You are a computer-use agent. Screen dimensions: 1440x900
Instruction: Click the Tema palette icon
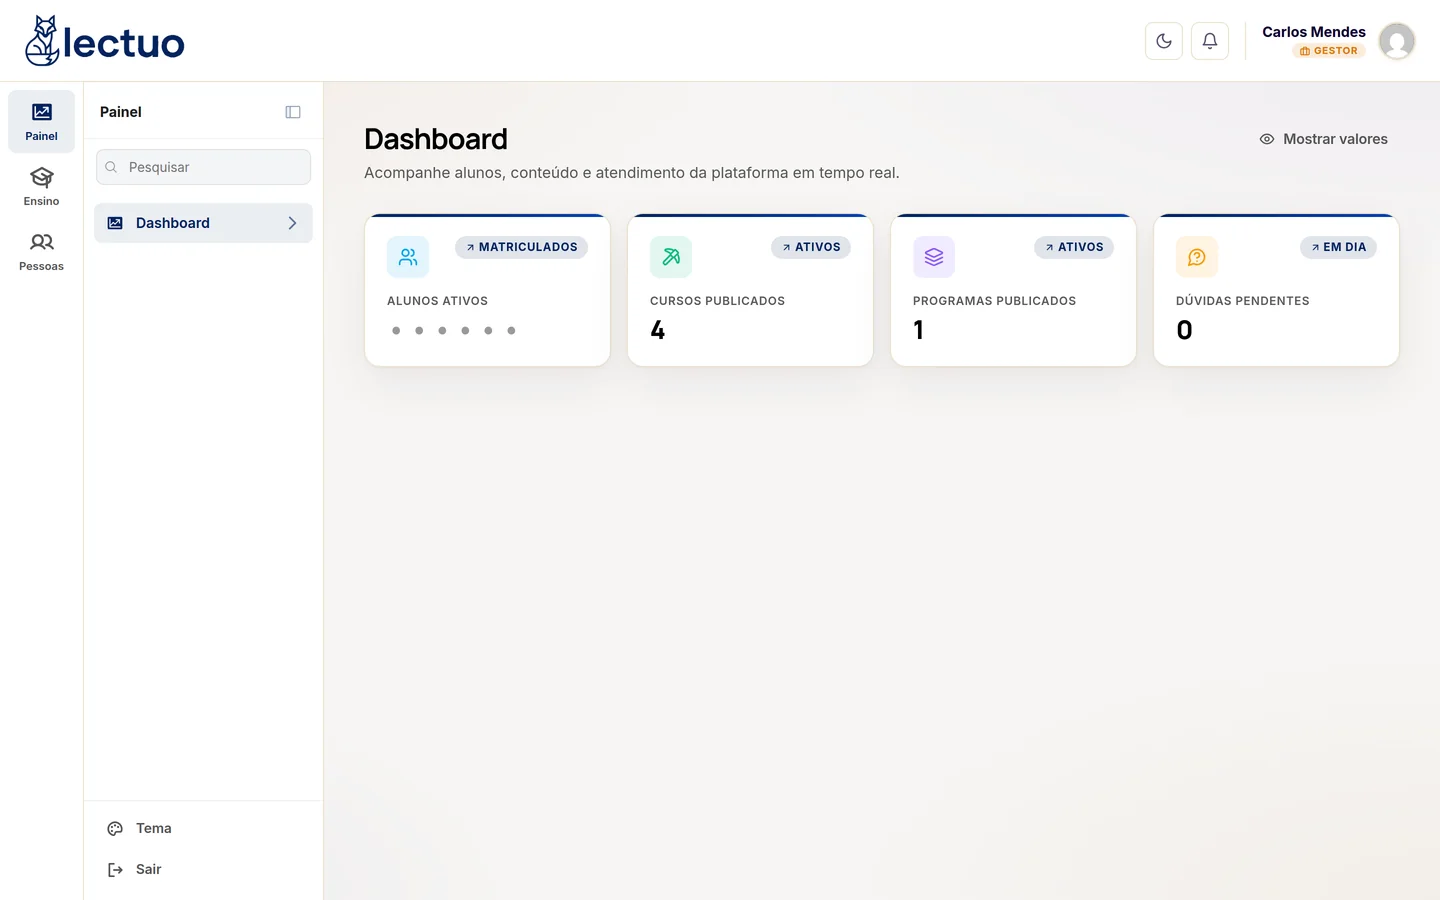(x=115, y=828)
